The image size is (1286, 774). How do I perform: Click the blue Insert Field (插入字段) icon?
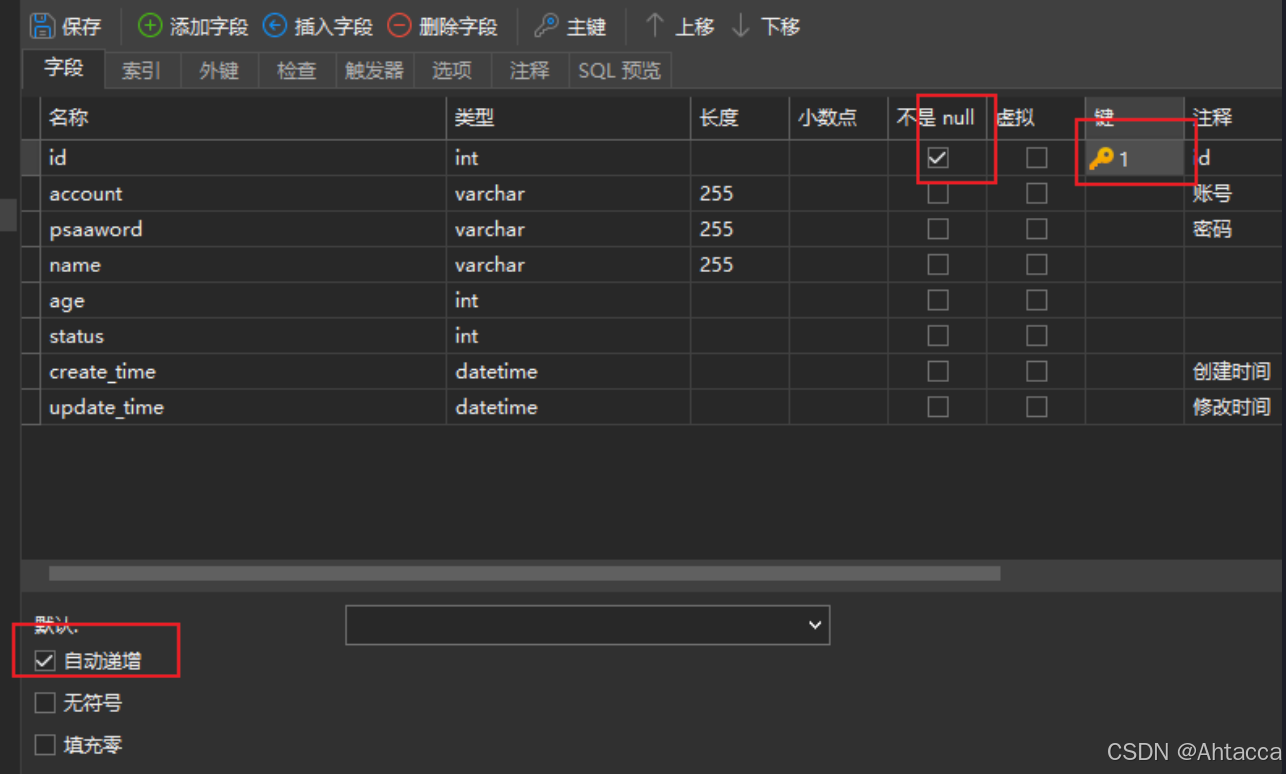275,25
